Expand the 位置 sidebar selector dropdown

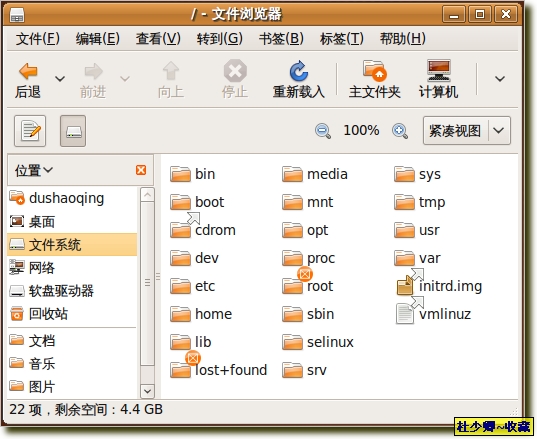34,170
